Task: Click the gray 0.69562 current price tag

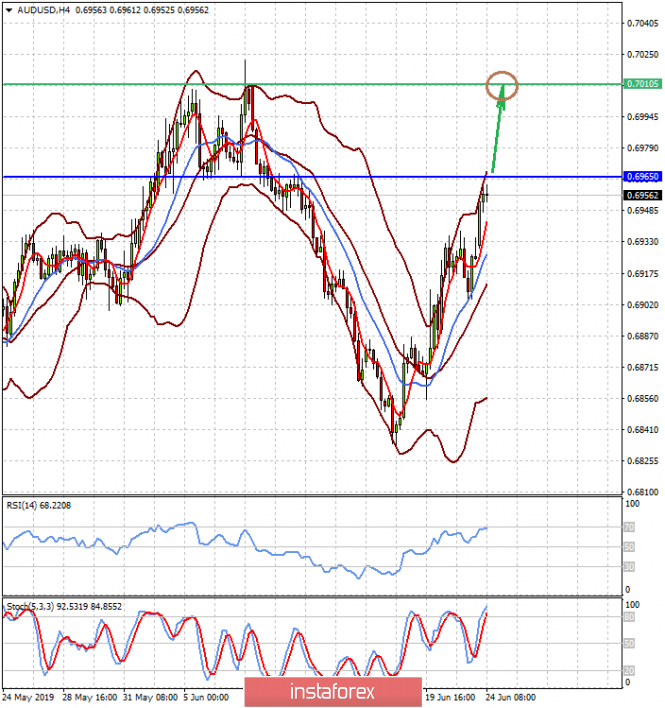Action: 640,195
